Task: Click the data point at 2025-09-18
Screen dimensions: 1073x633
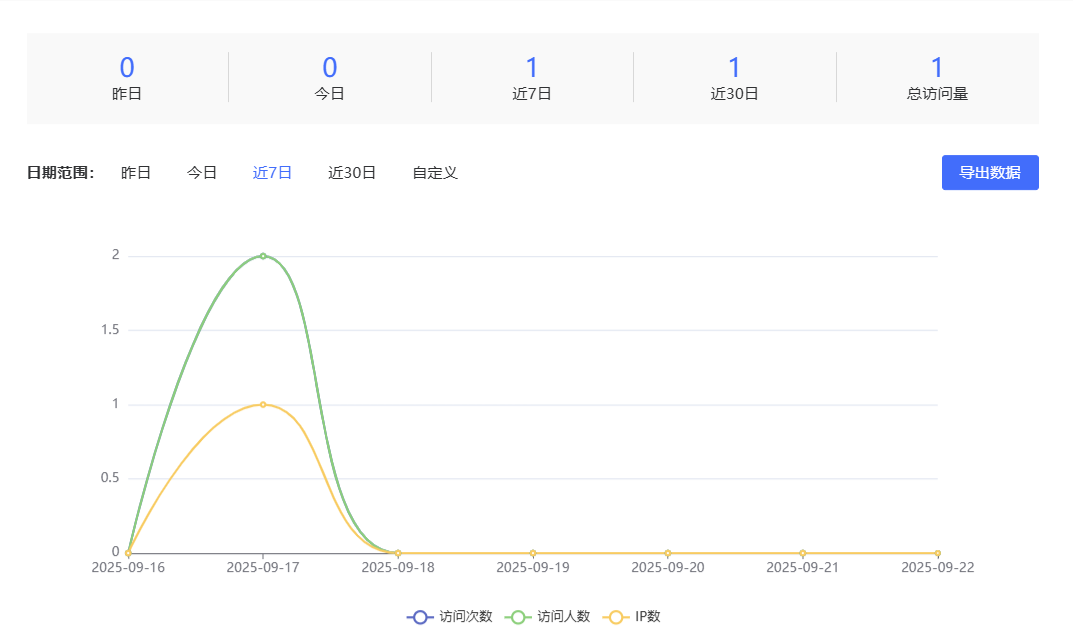Action: 398,553
